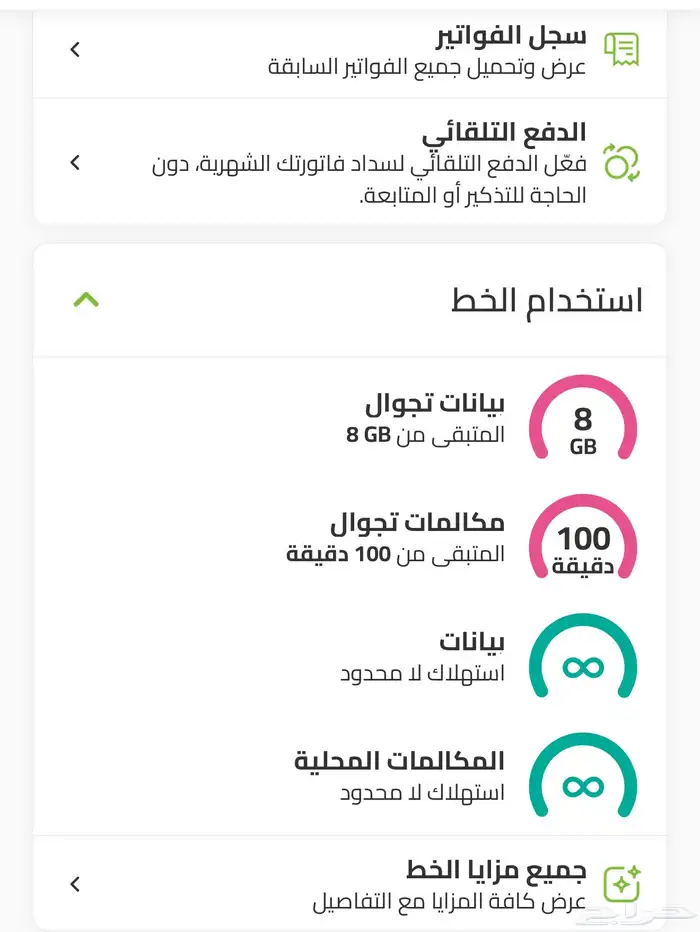The width and height of the screenshot is (700, 932).
Task: Tap the جميع مزايا الخط link title
Action: point(496,869)
